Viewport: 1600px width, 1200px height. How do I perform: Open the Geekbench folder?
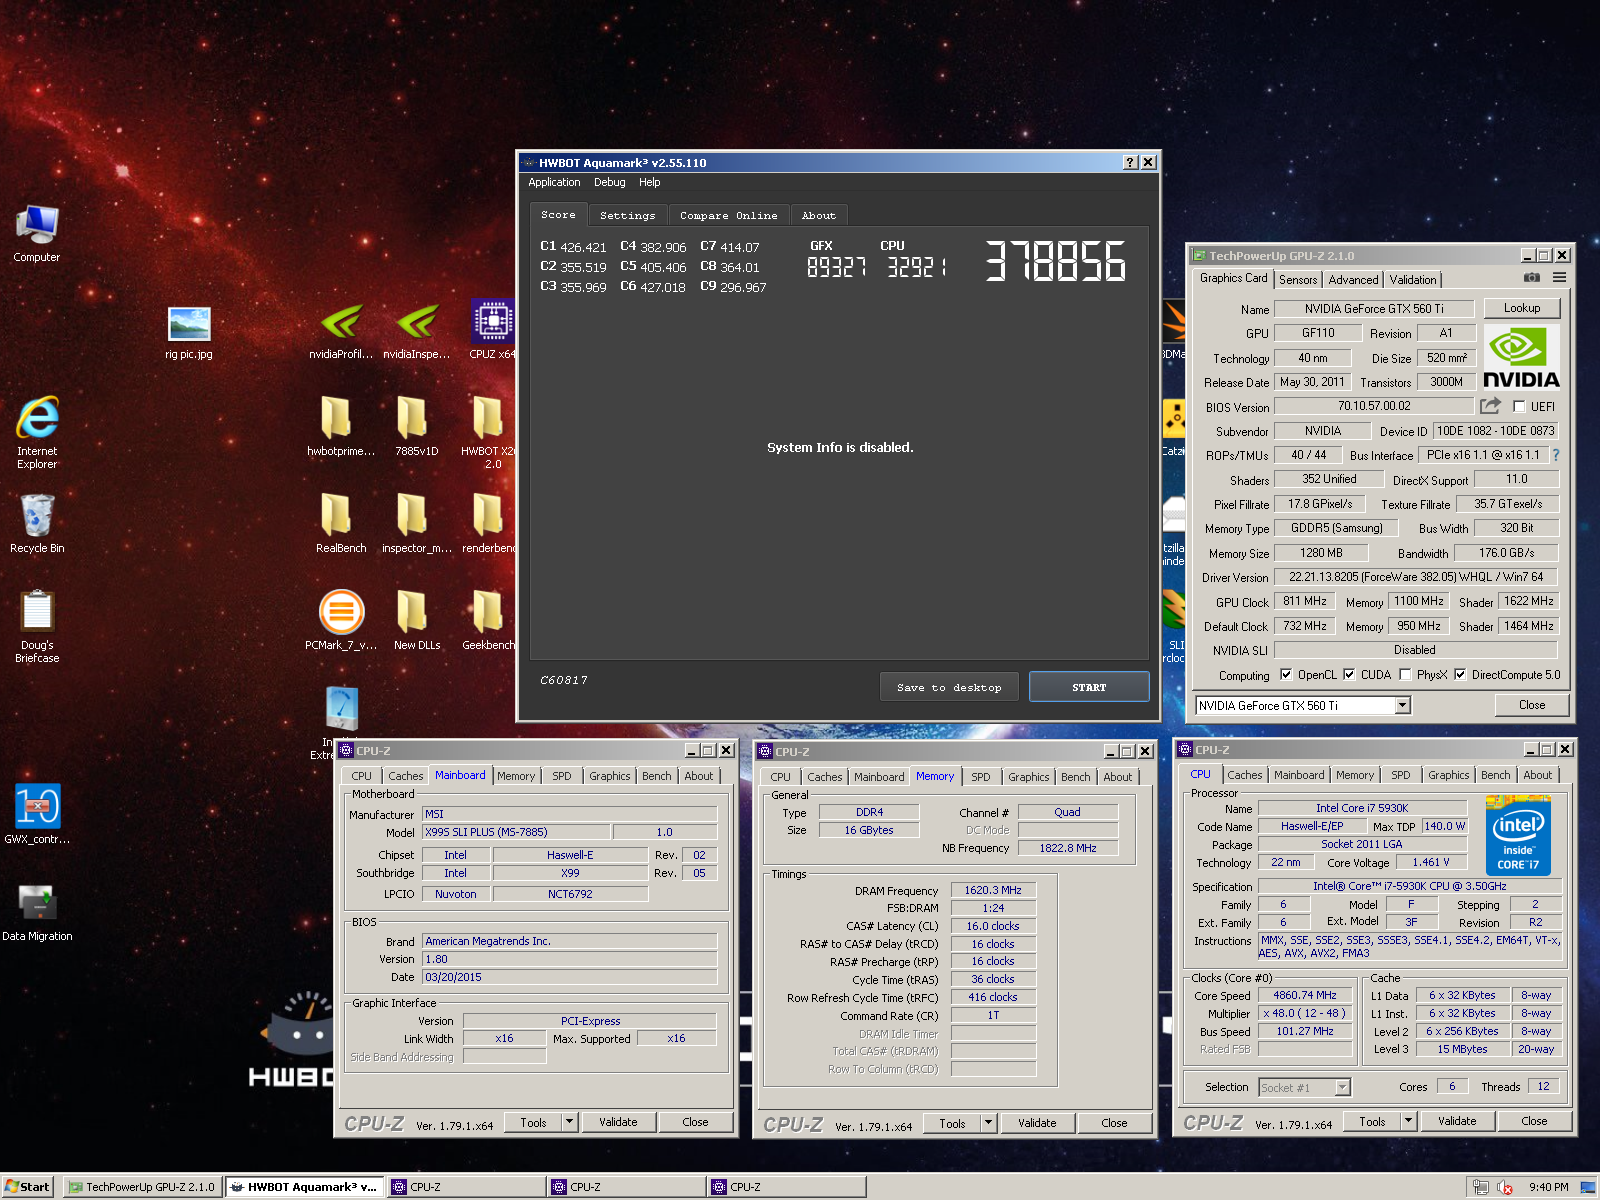489,620
